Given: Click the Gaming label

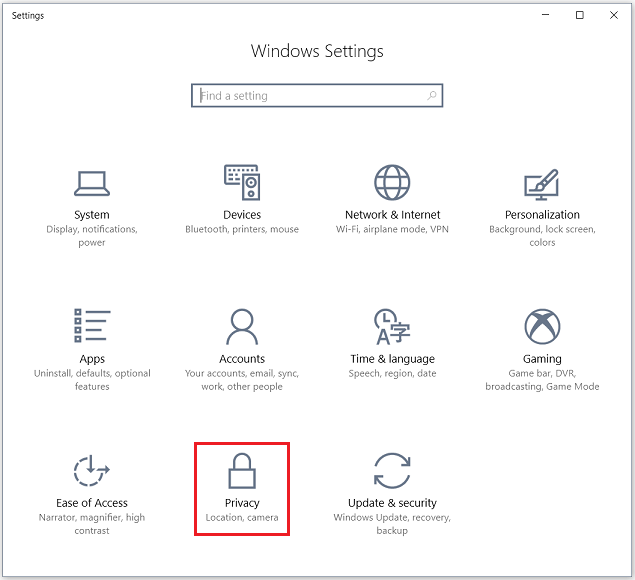Looking at the screenshot, I should (542, 359).
